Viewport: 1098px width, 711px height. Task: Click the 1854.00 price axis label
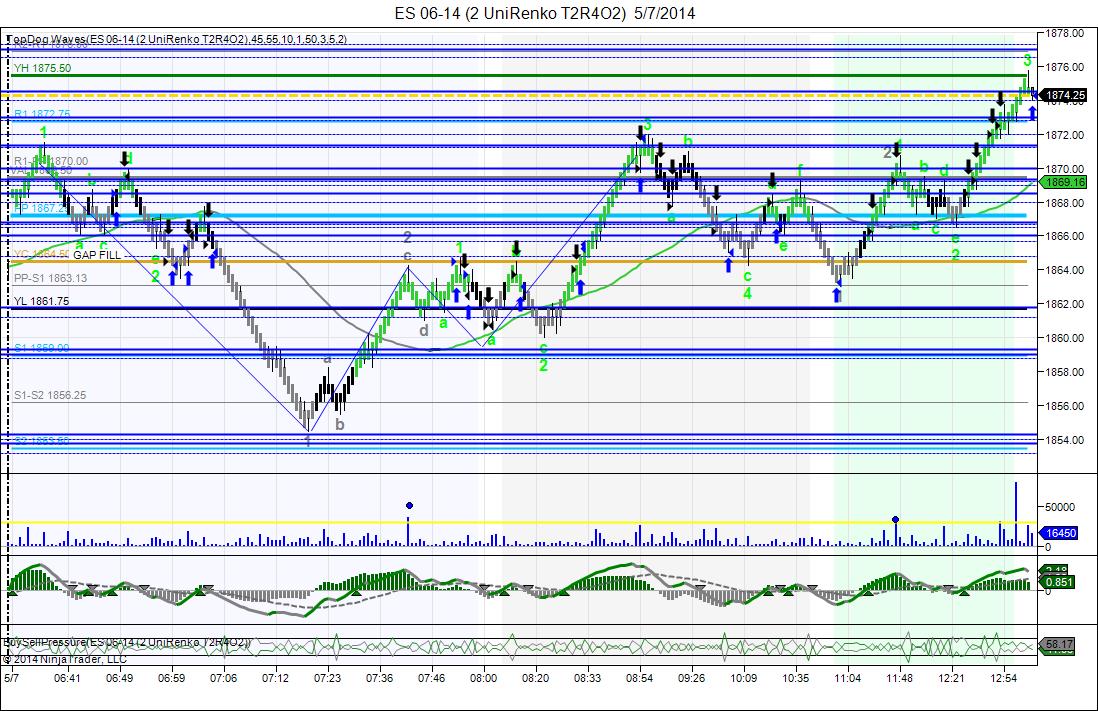coord(1065,440)
